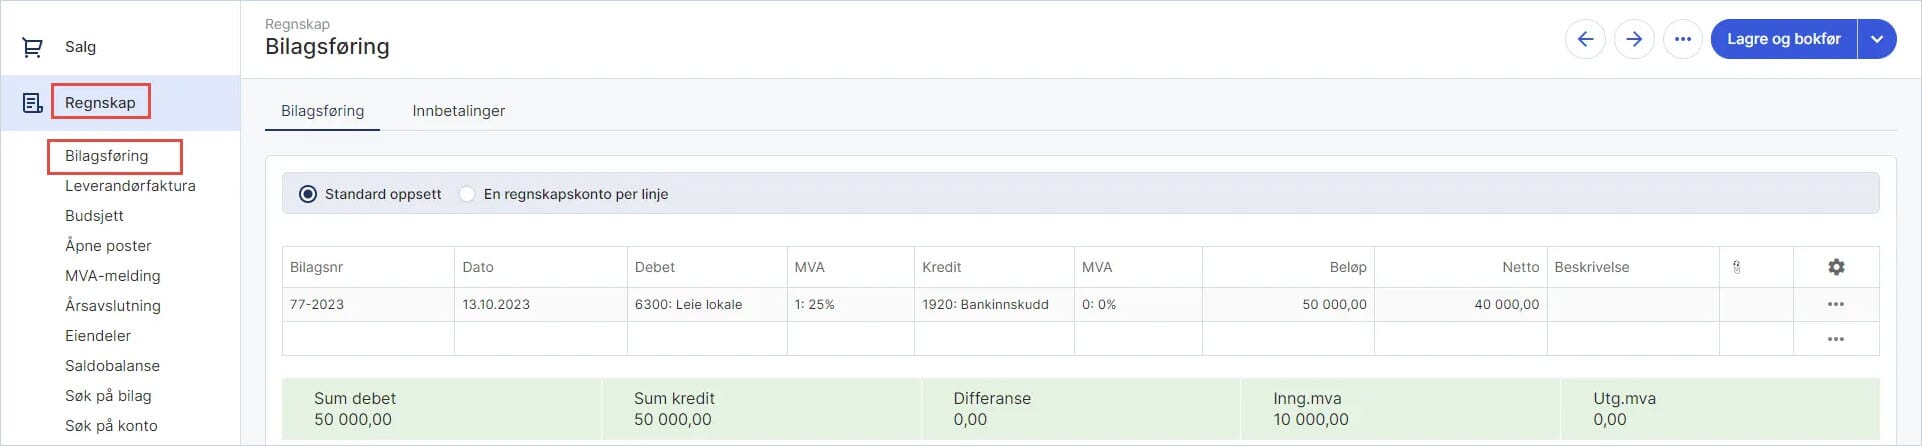Click the Salg shopping cart icon
1922x446 pixels.
click(32, 47)
